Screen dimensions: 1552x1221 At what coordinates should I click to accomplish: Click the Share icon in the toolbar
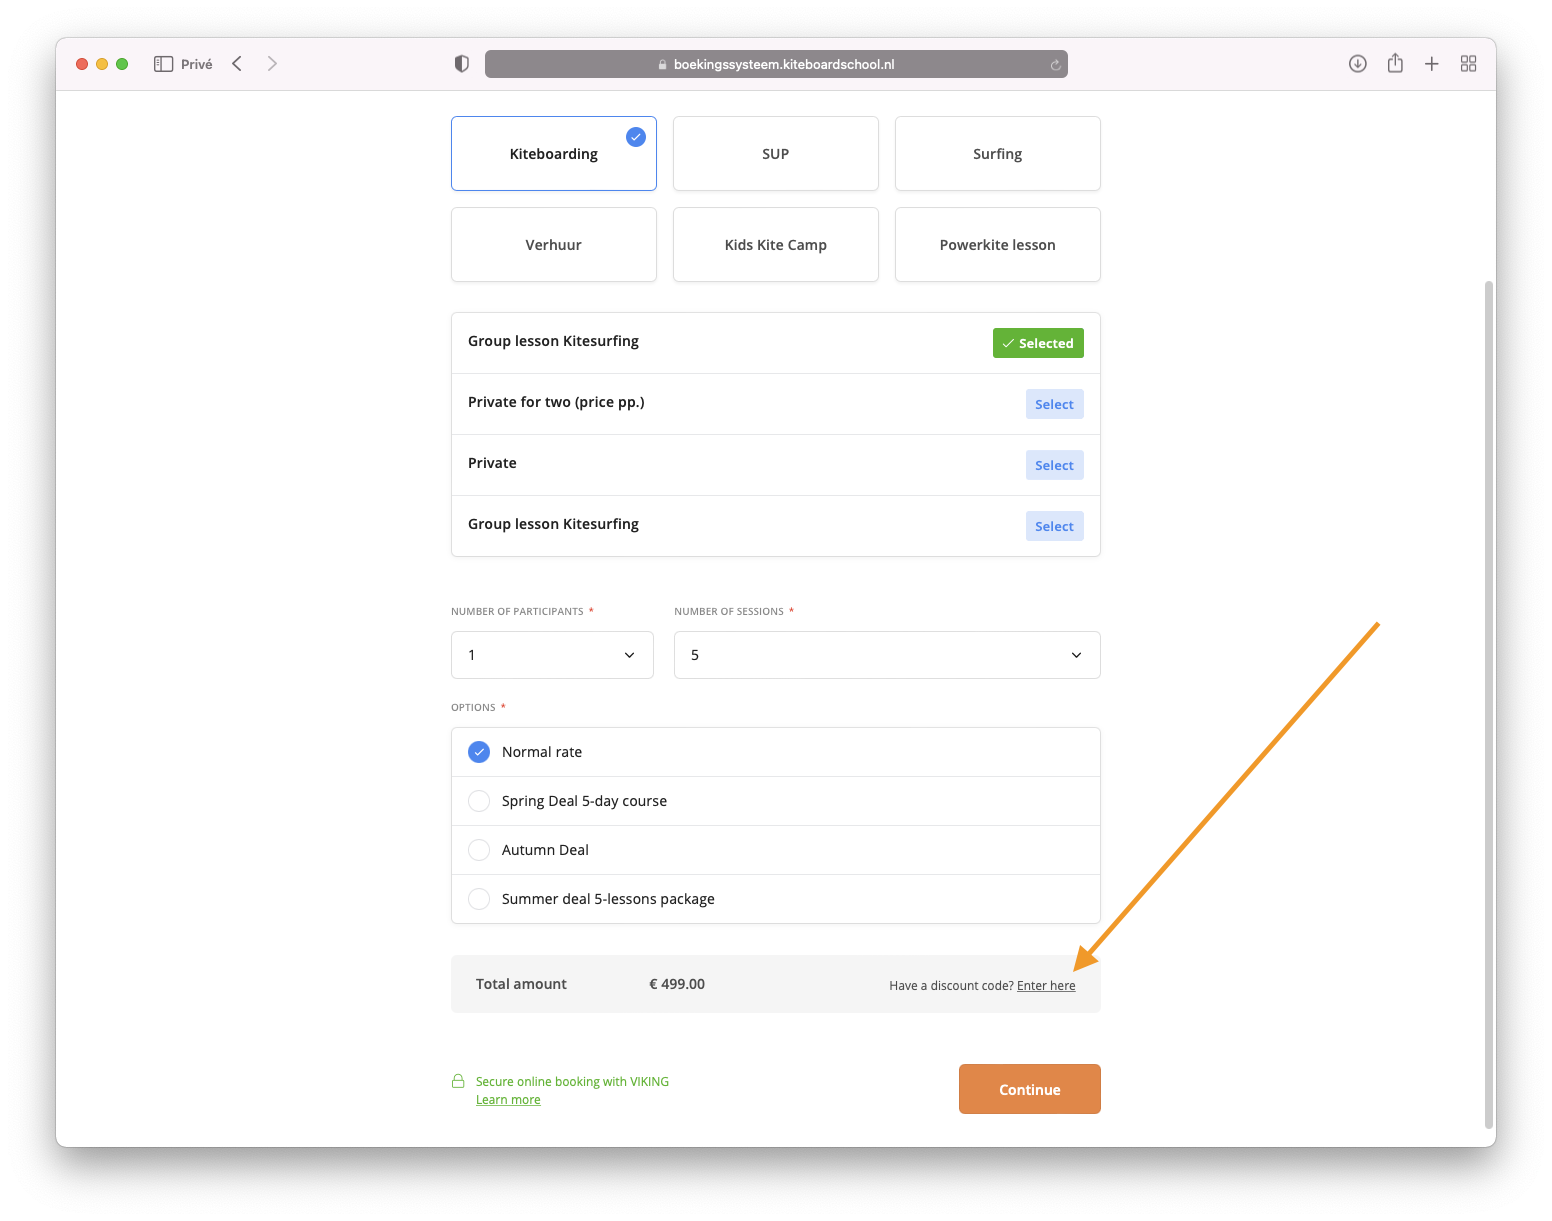1395,64
